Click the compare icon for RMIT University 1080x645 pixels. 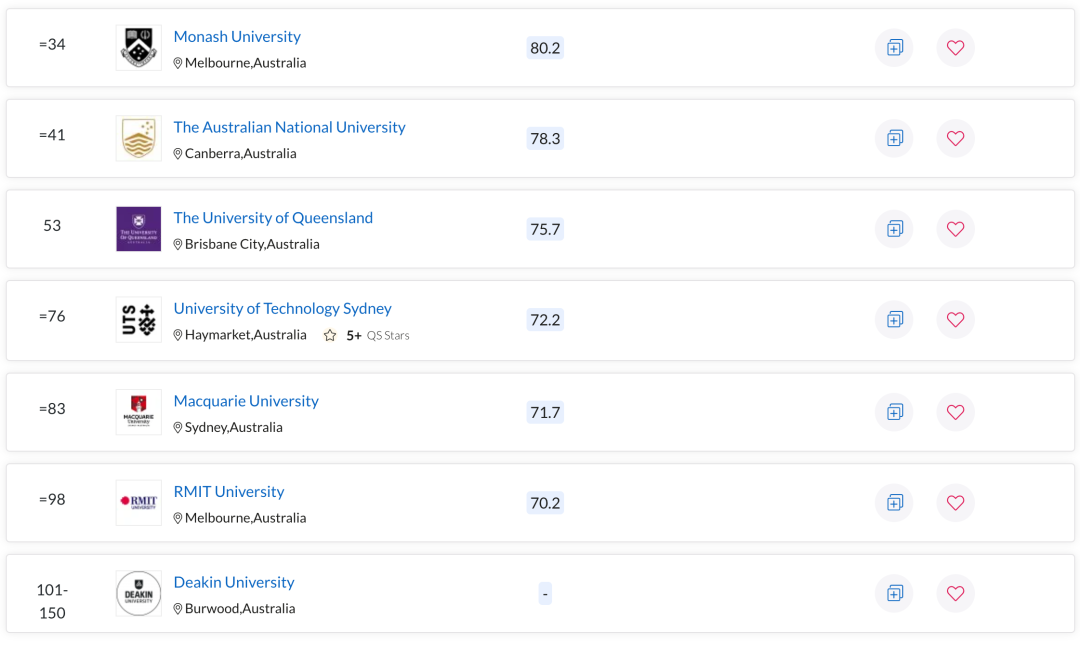(893, 503)
